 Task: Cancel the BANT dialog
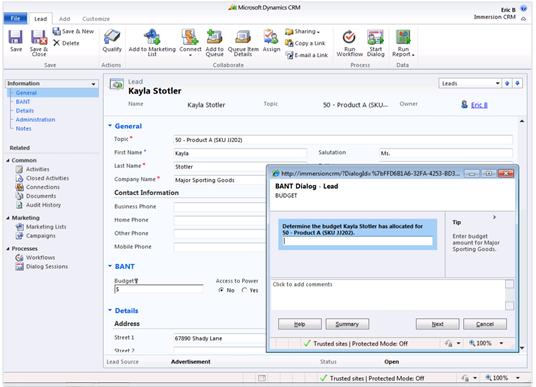tap(485, 324)
